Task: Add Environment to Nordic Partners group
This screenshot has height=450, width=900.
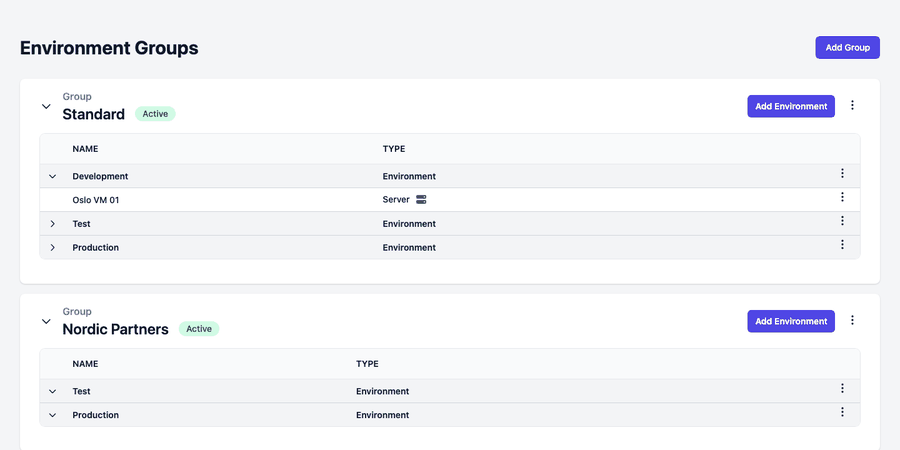Action: [x=791, y=321]
